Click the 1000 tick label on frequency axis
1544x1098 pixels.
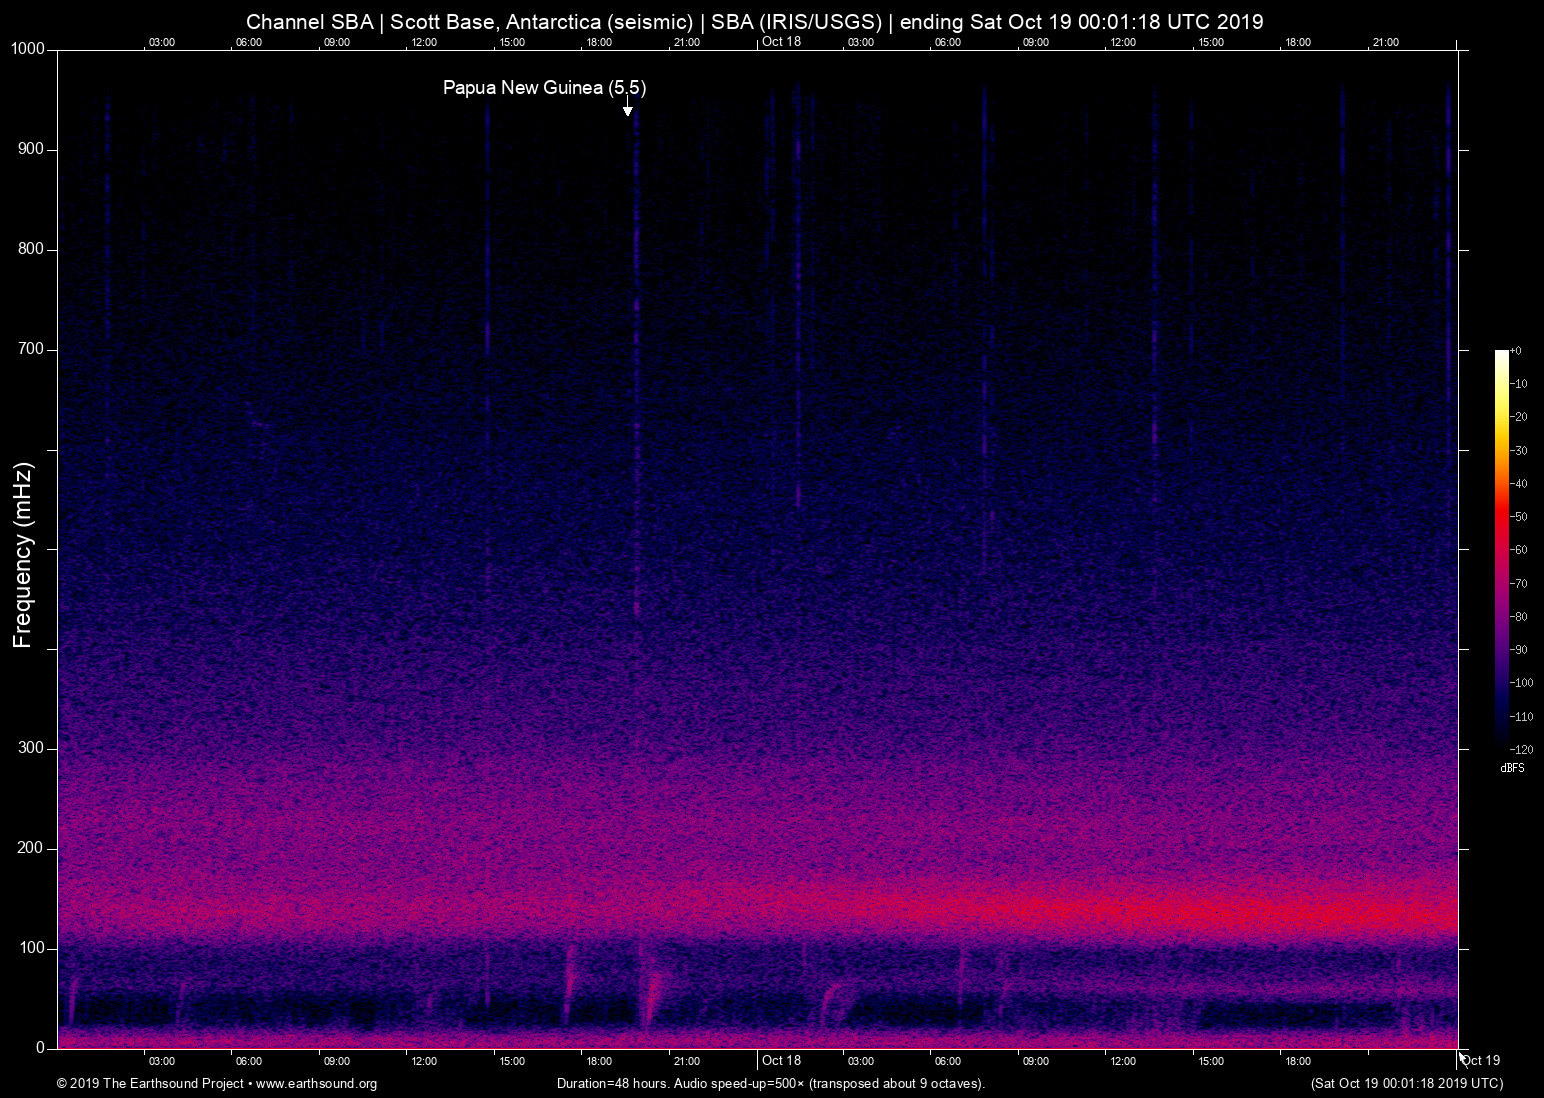pyautogui.click(x=28, y=49)
